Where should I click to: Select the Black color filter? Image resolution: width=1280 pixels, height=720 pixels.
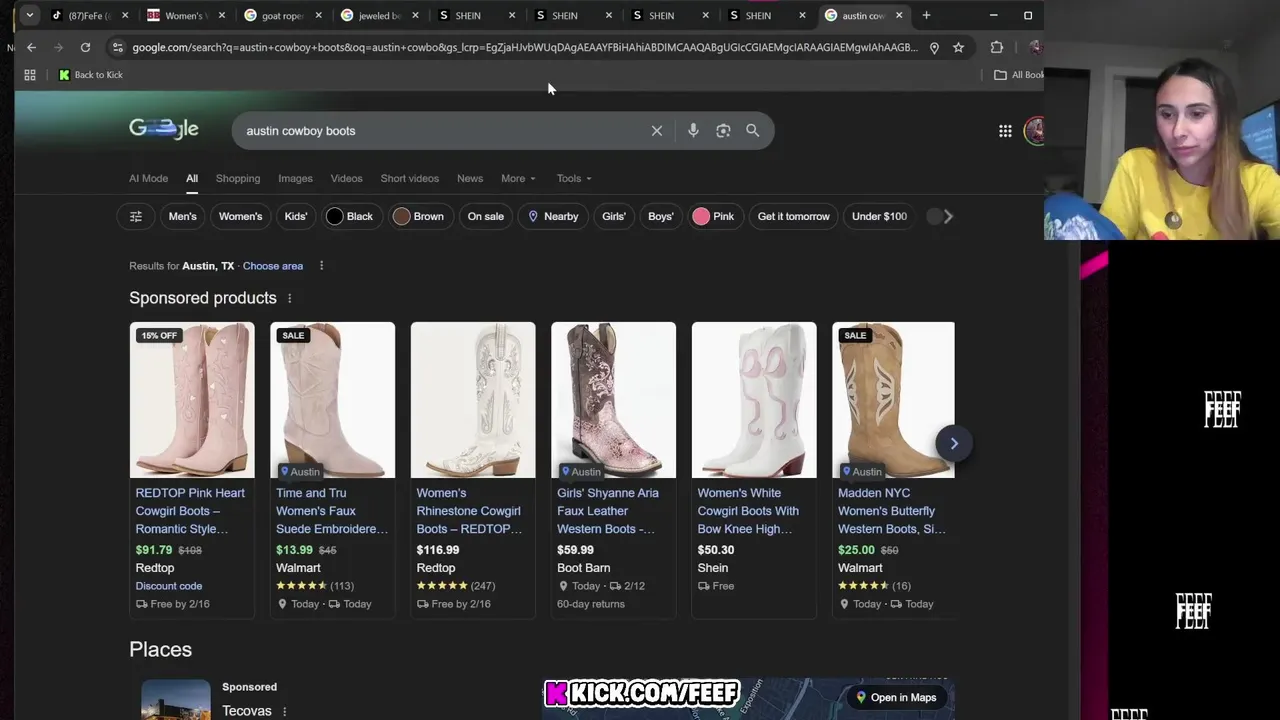pyautogui.click(x=350, y=216)
